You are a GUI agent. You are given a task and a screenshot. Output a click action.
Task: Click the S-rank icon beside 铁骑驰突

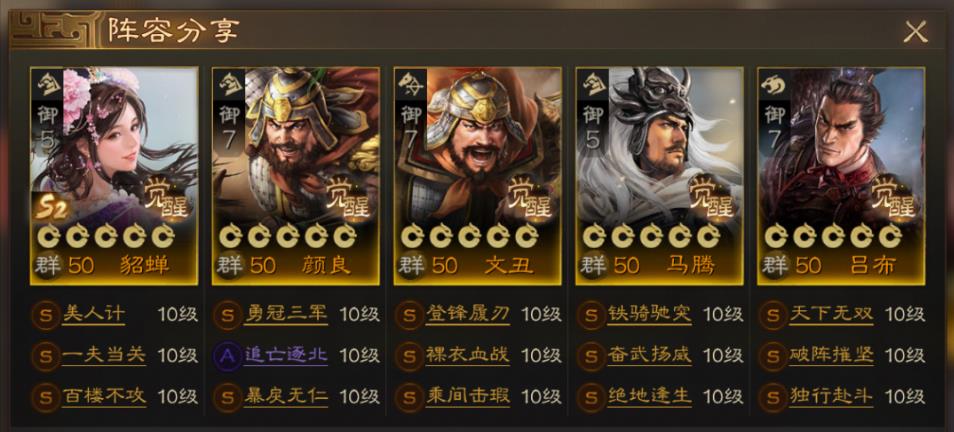click(x=591, y=315)
